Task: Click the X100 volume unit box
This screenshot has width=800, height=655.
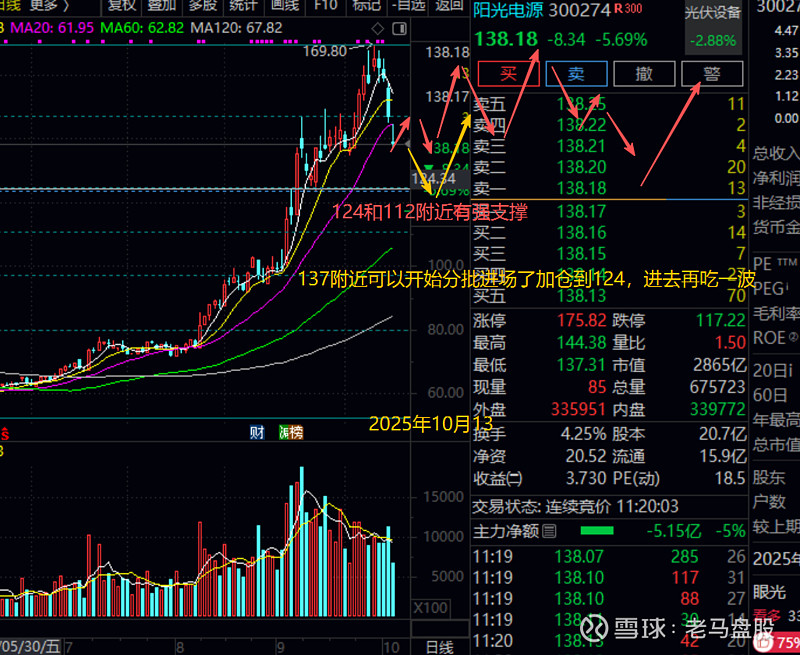Action: point(432,608)
